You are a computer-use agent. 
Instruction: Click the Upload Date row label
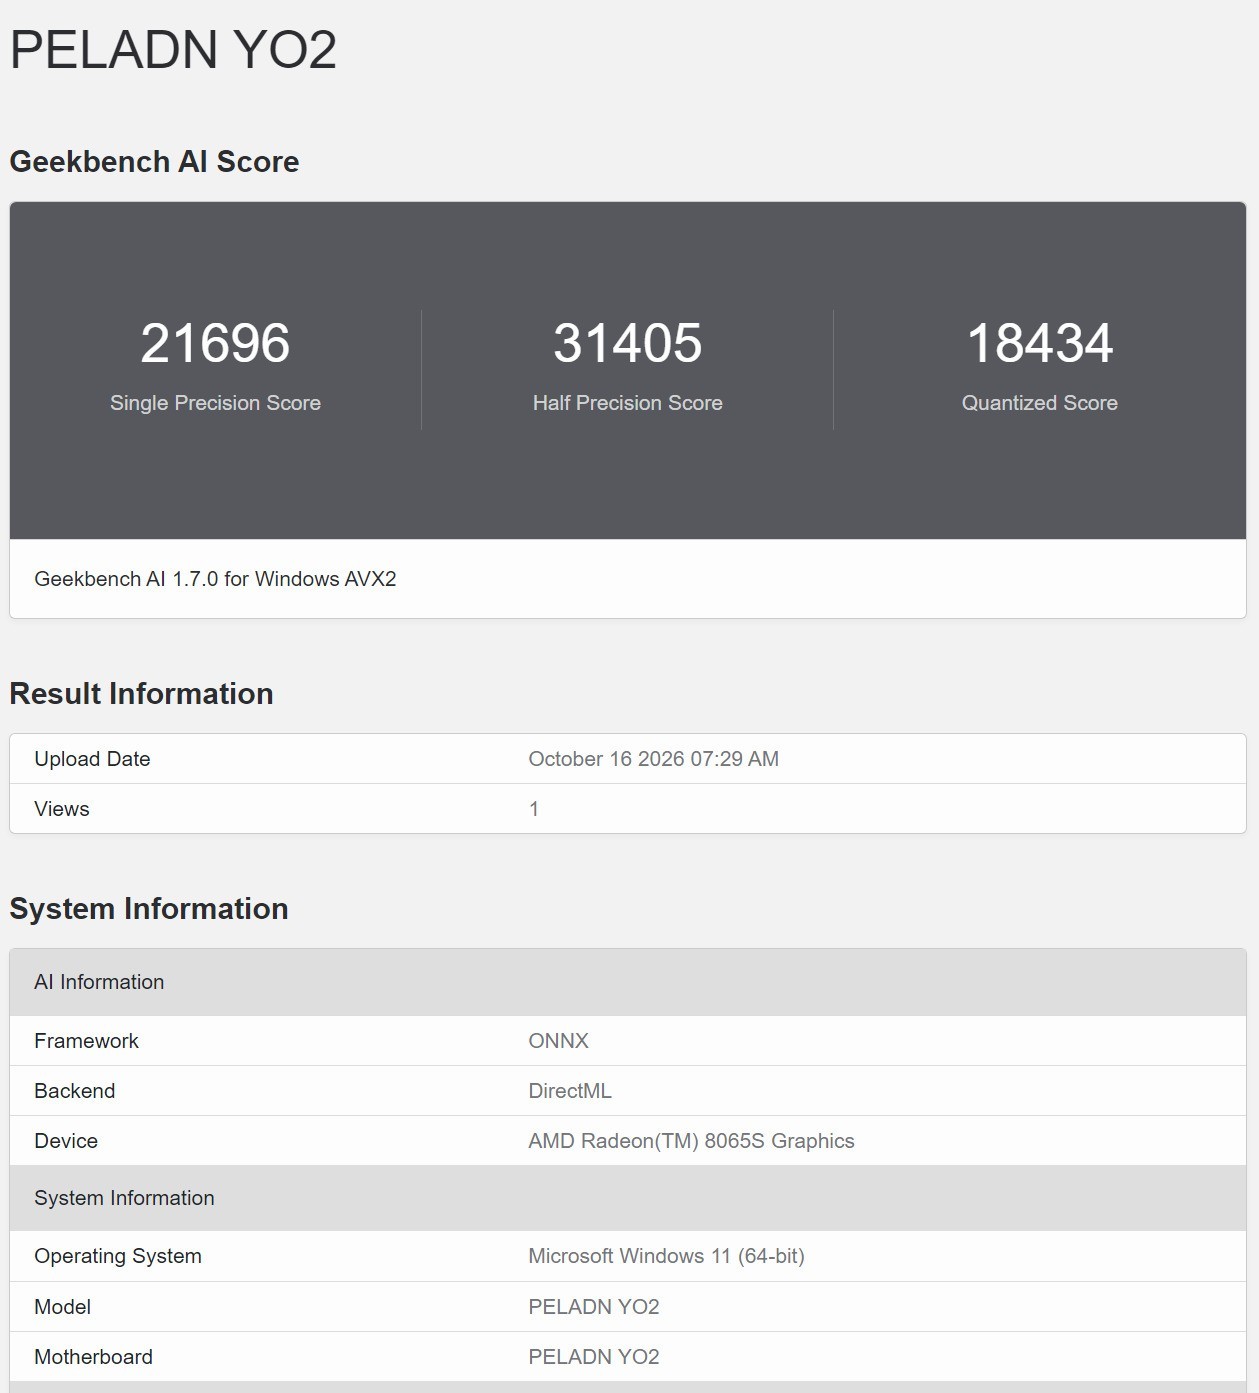pos(92,759)
